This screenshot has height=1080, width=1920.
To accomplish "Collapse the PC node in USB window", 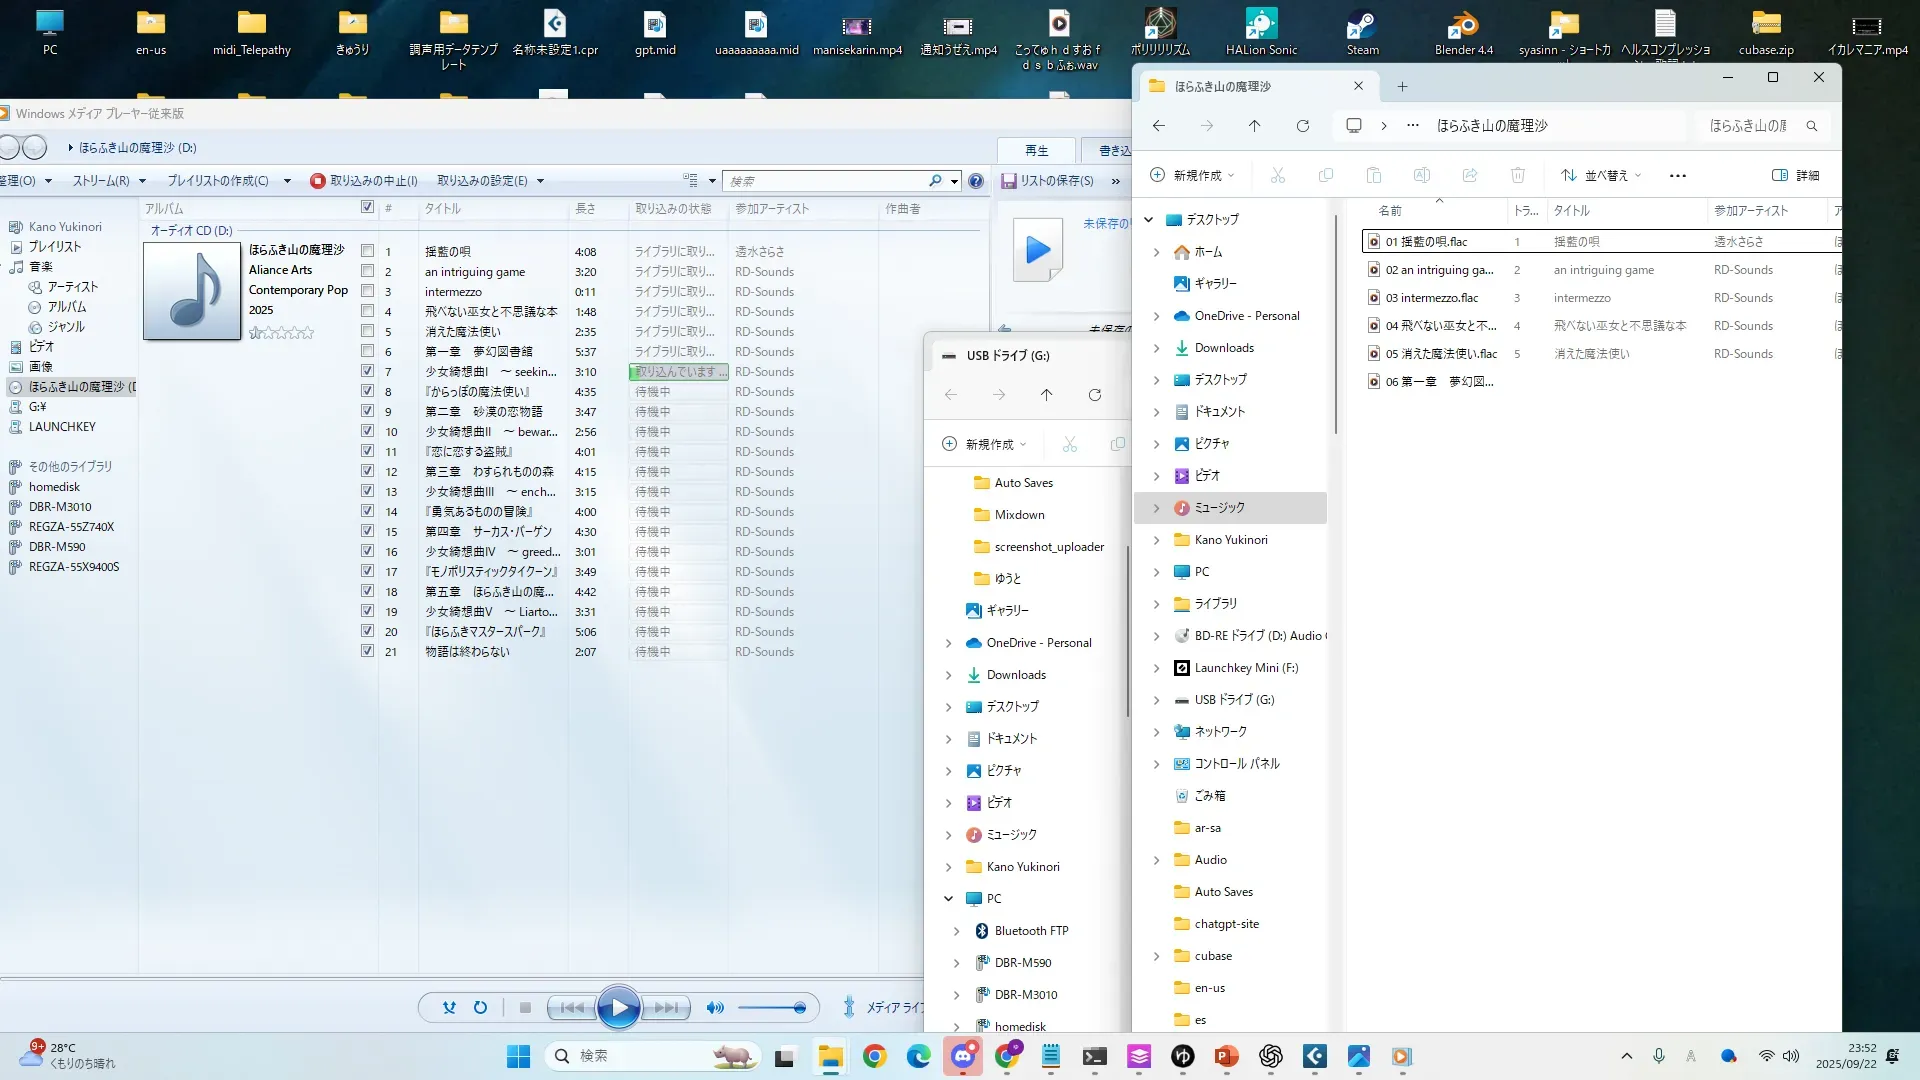I will pos(948,899).
